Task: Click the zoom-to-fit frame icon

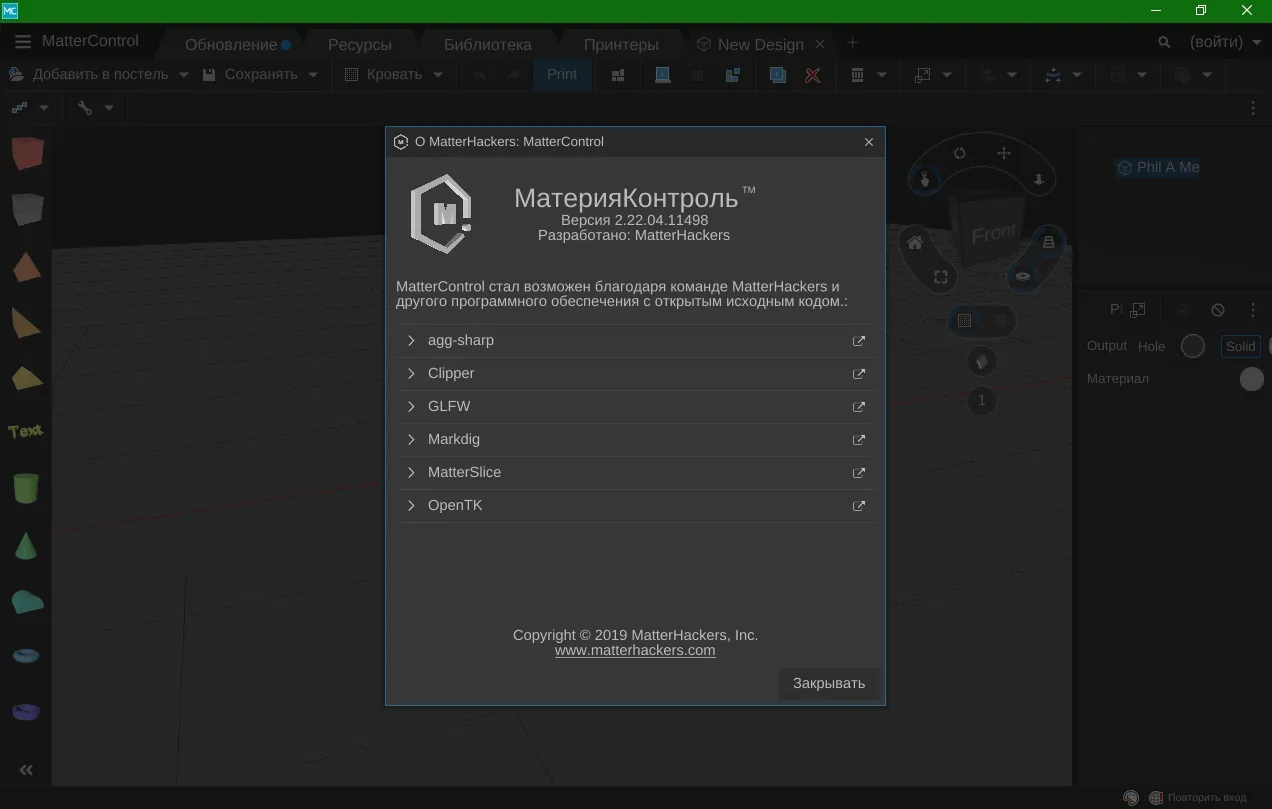Action: (940, 277)
